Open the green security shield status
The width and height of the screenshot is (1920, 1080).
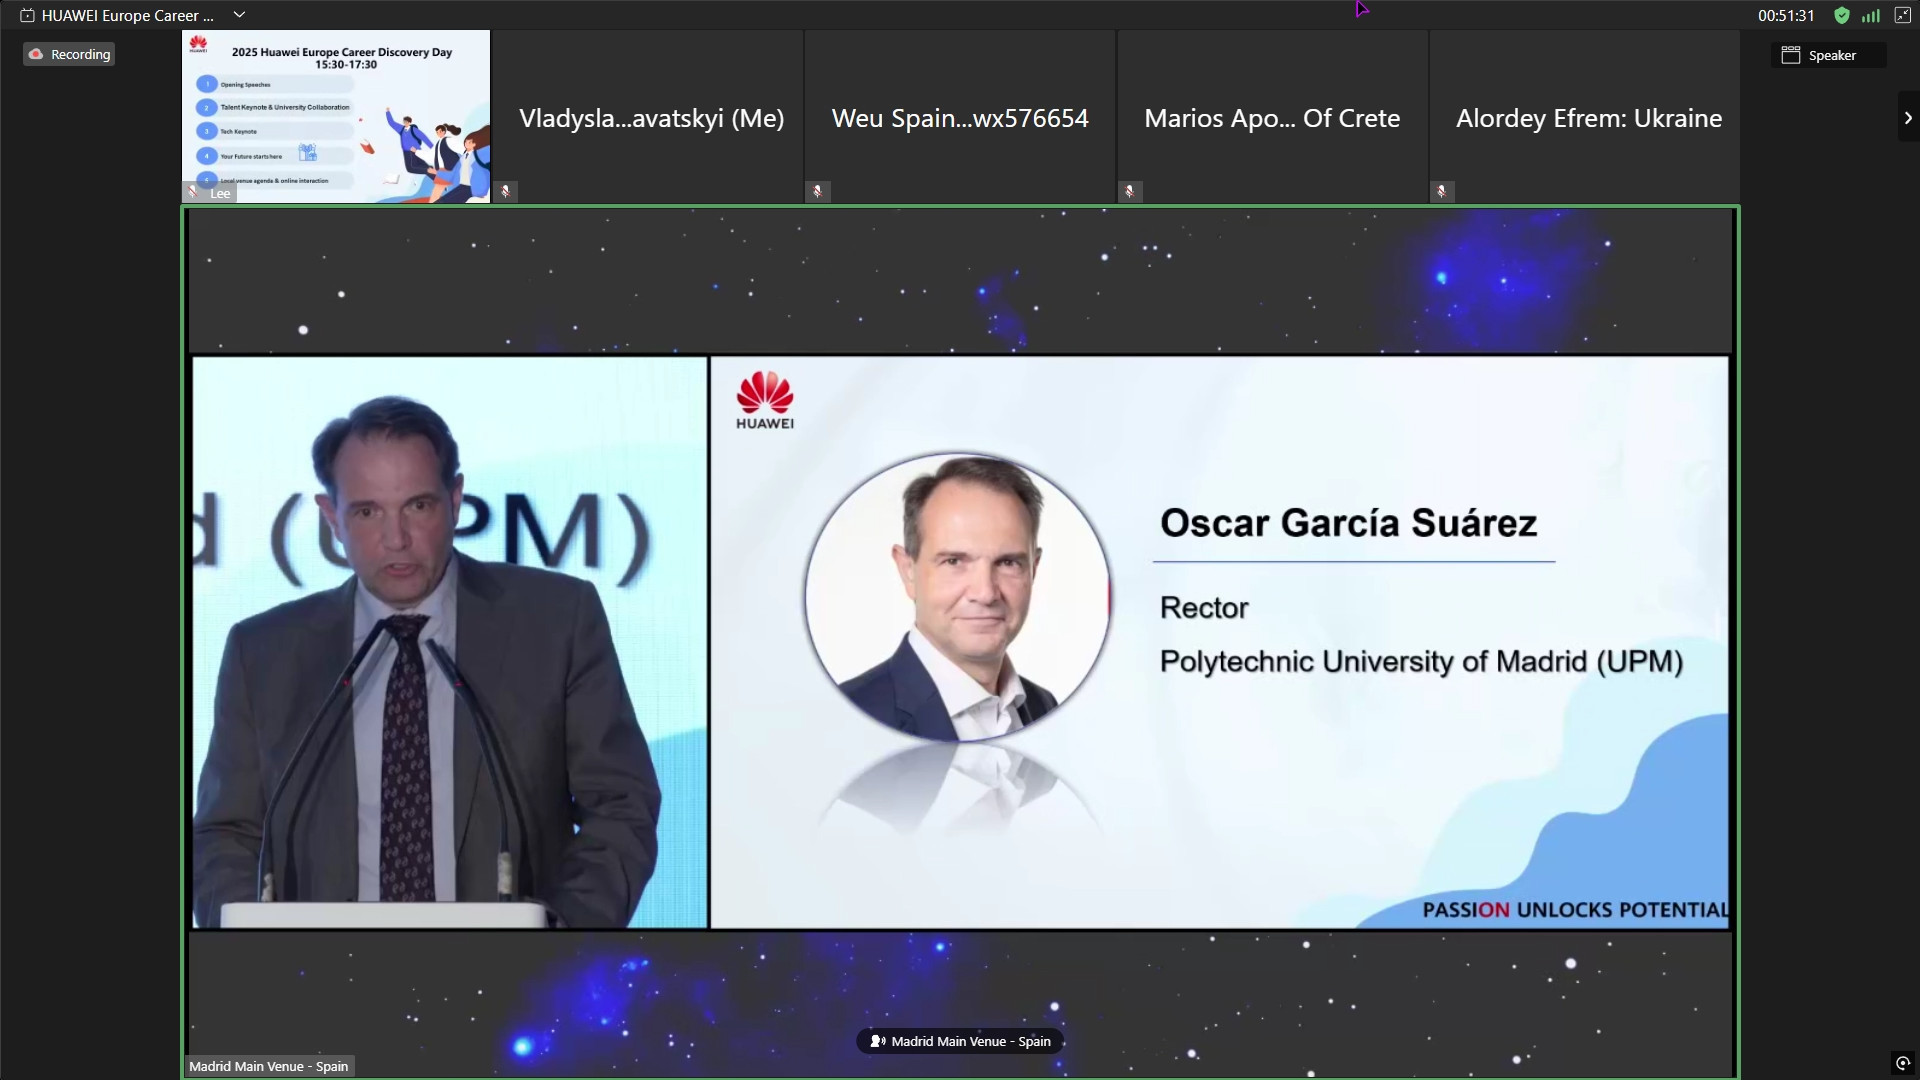tap(1841, 15)
